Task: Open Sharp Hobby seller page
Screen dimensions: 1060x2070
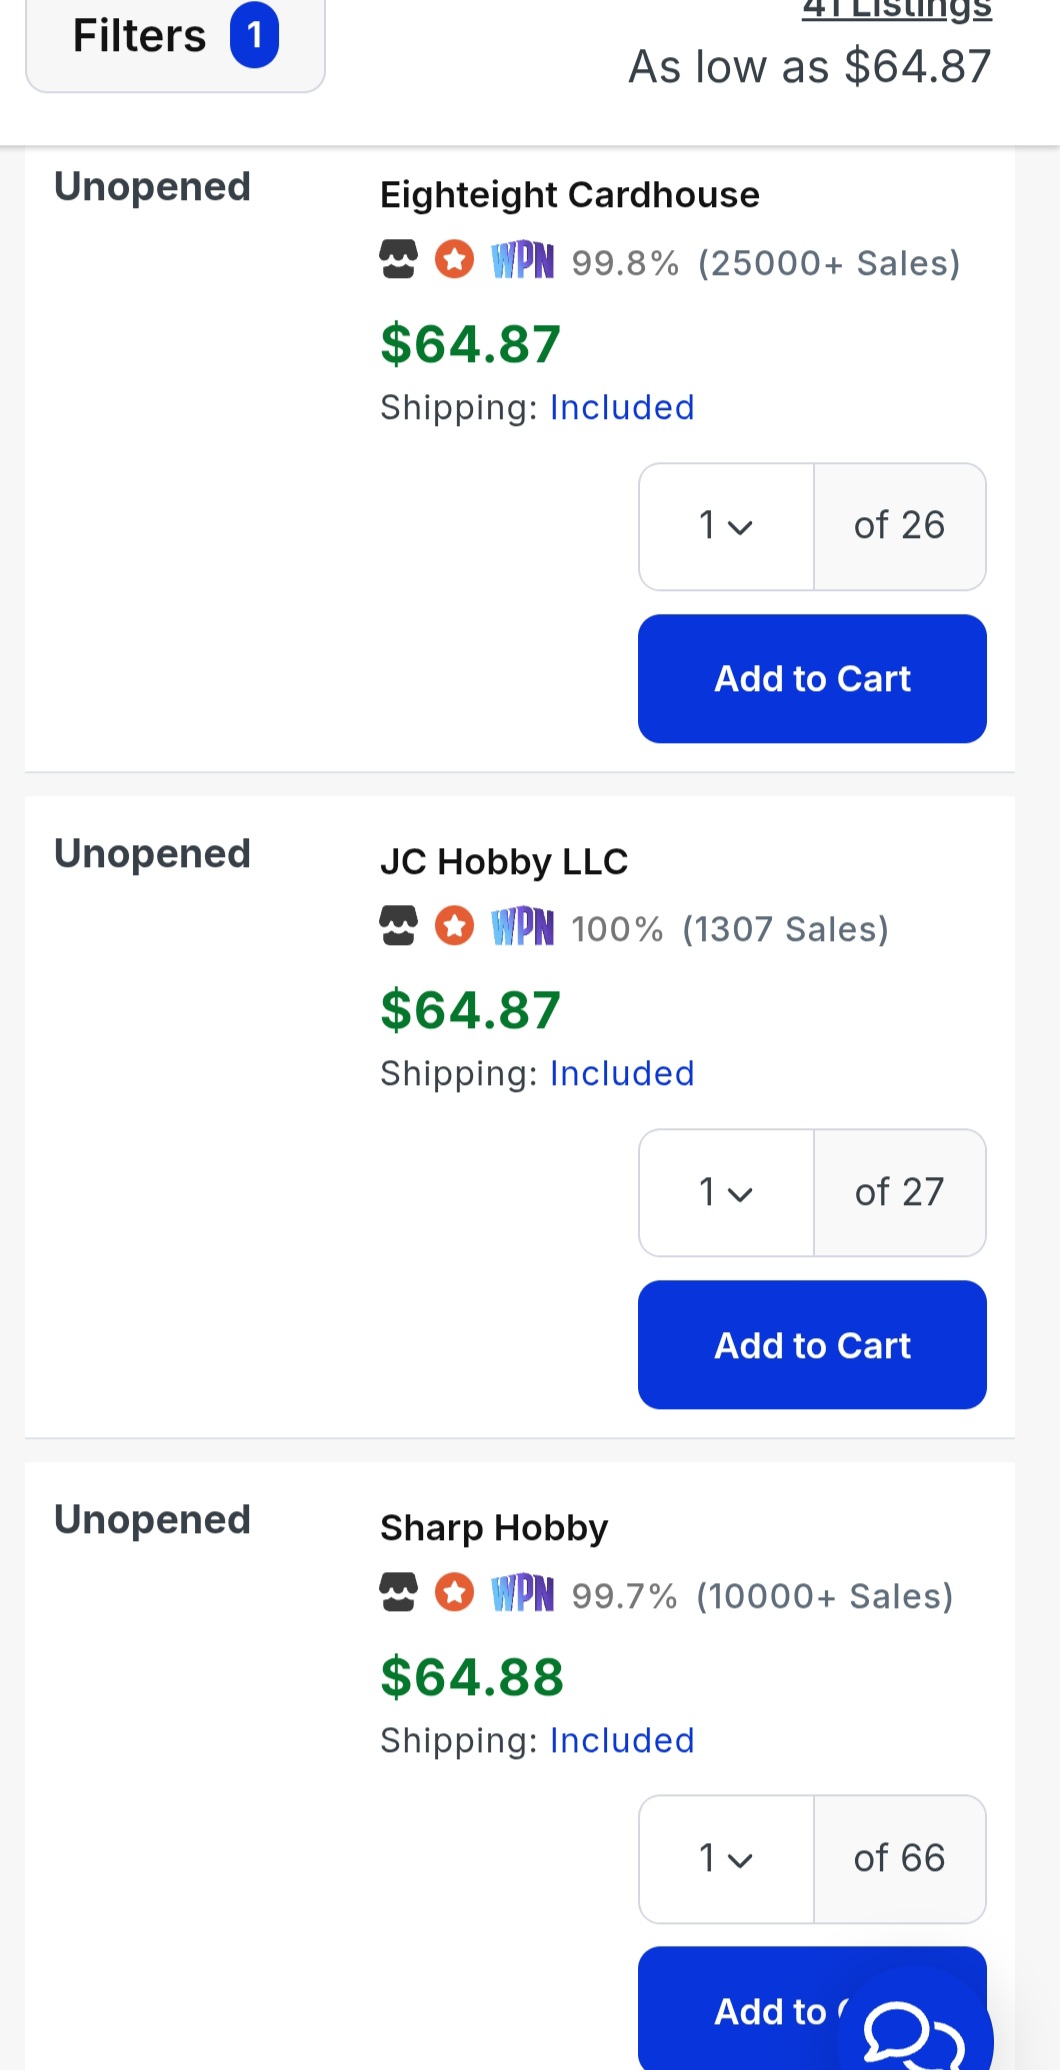Action: click(493, 1528)
